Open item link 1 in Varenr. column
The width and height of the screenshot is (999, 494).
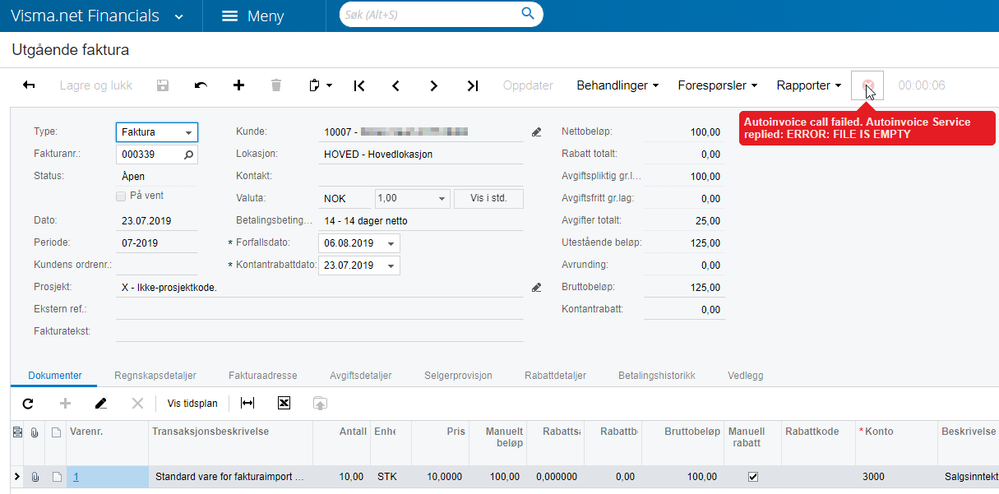coord(76,476)
